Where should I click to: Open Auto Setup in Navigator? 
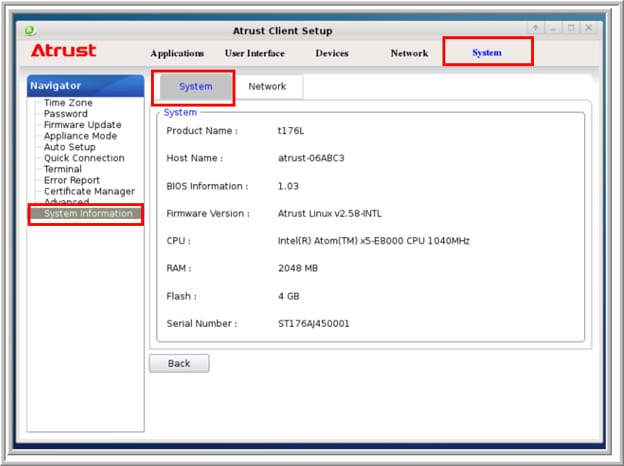click(x=70, y=147)
